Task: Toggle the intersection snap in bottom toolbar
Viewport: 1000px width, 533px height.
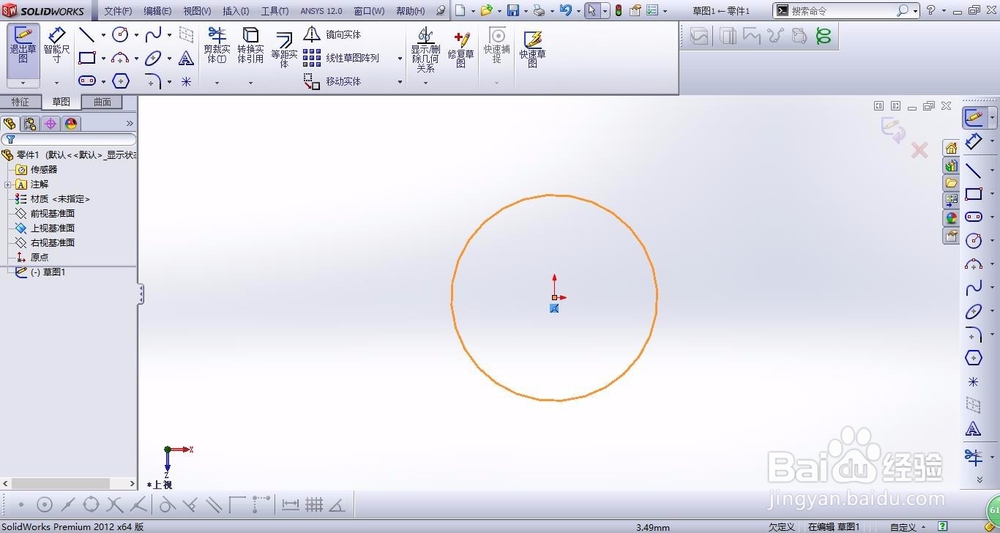Action: [115, 505]
